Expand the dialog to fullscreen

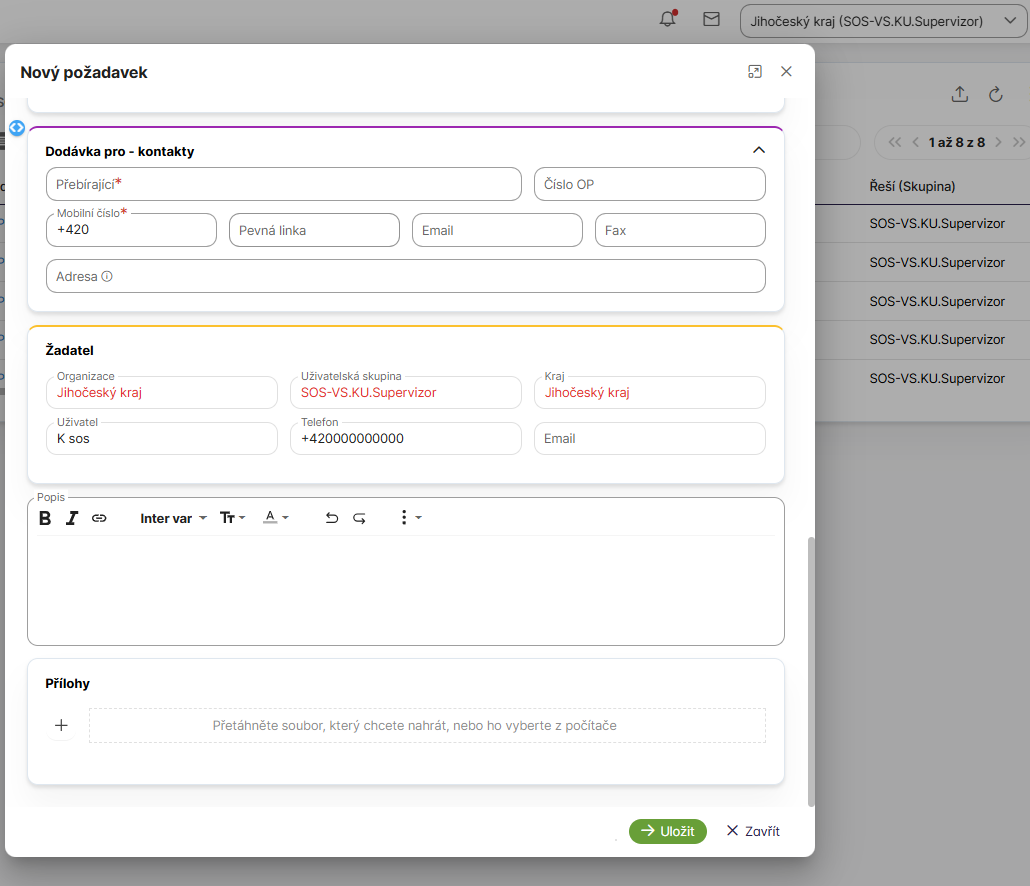pos(755,72)
